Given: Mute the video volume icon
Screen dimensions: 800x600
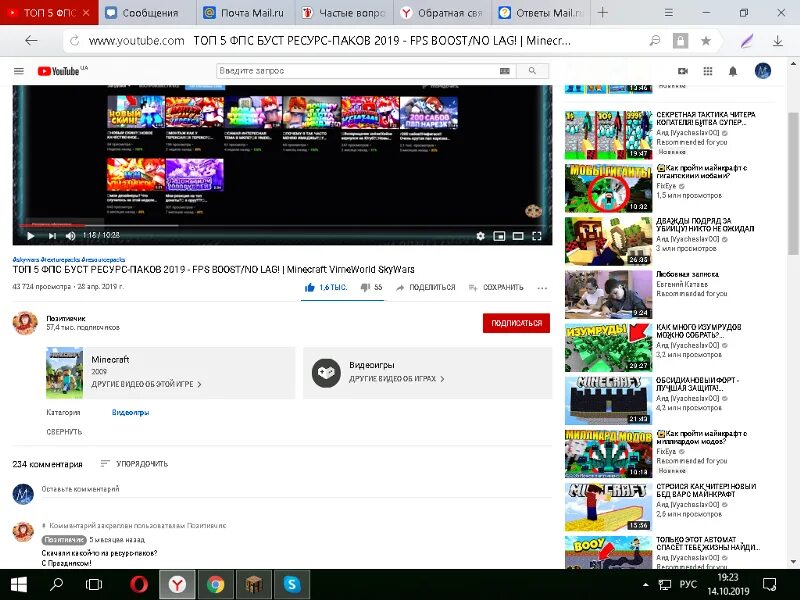Looking at the screenshot, I should pyautogui.click(x=71, y=236).
